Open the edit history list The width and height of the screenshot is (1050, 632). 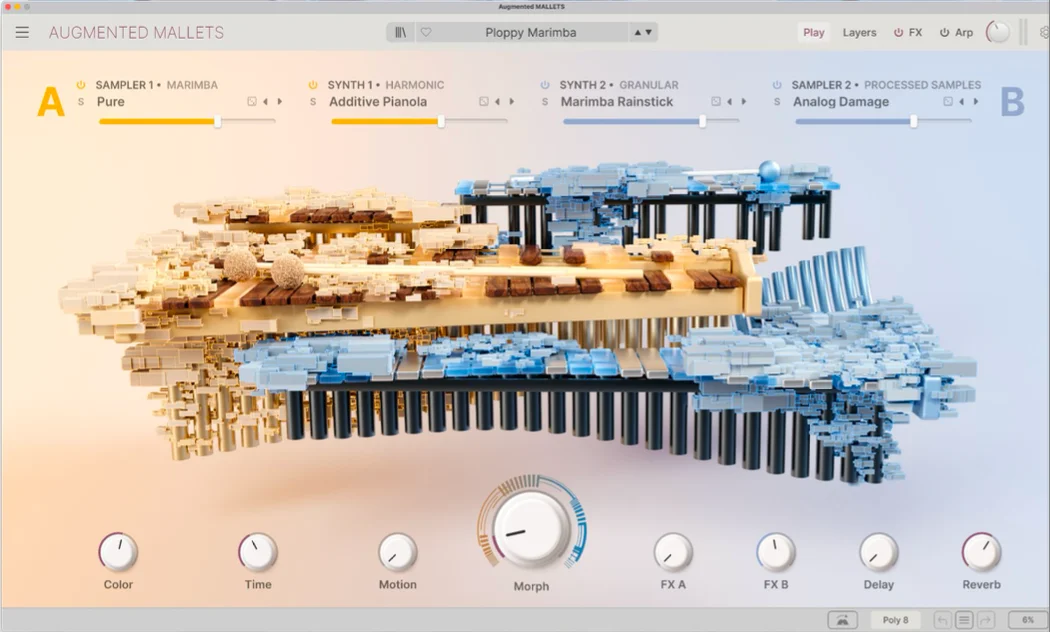click(x=964, y=620)
